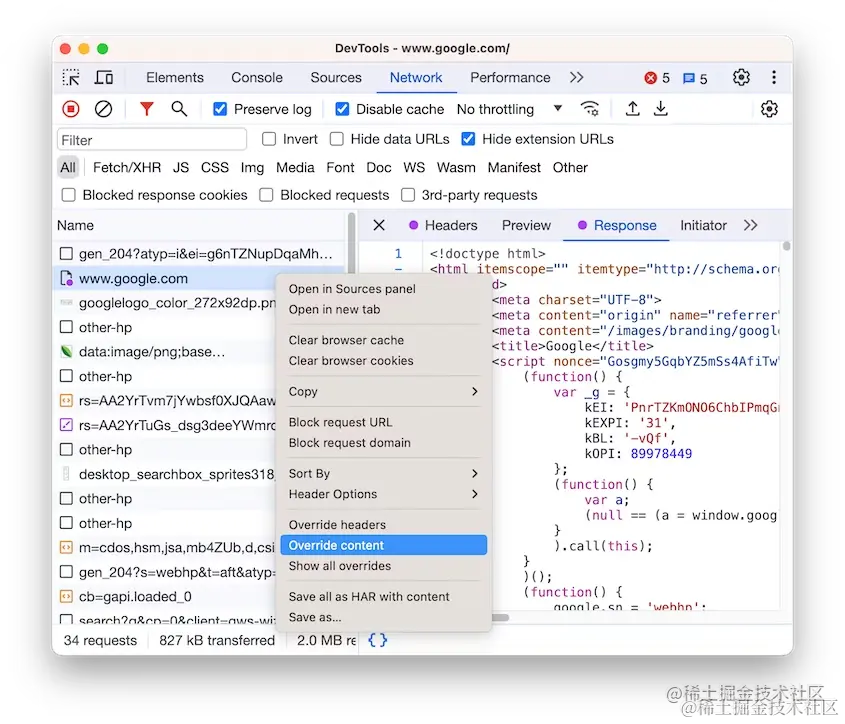This screenshot has height=724, width=845.
Task: Switch to the Console panel tab
Action: point(257,78)
